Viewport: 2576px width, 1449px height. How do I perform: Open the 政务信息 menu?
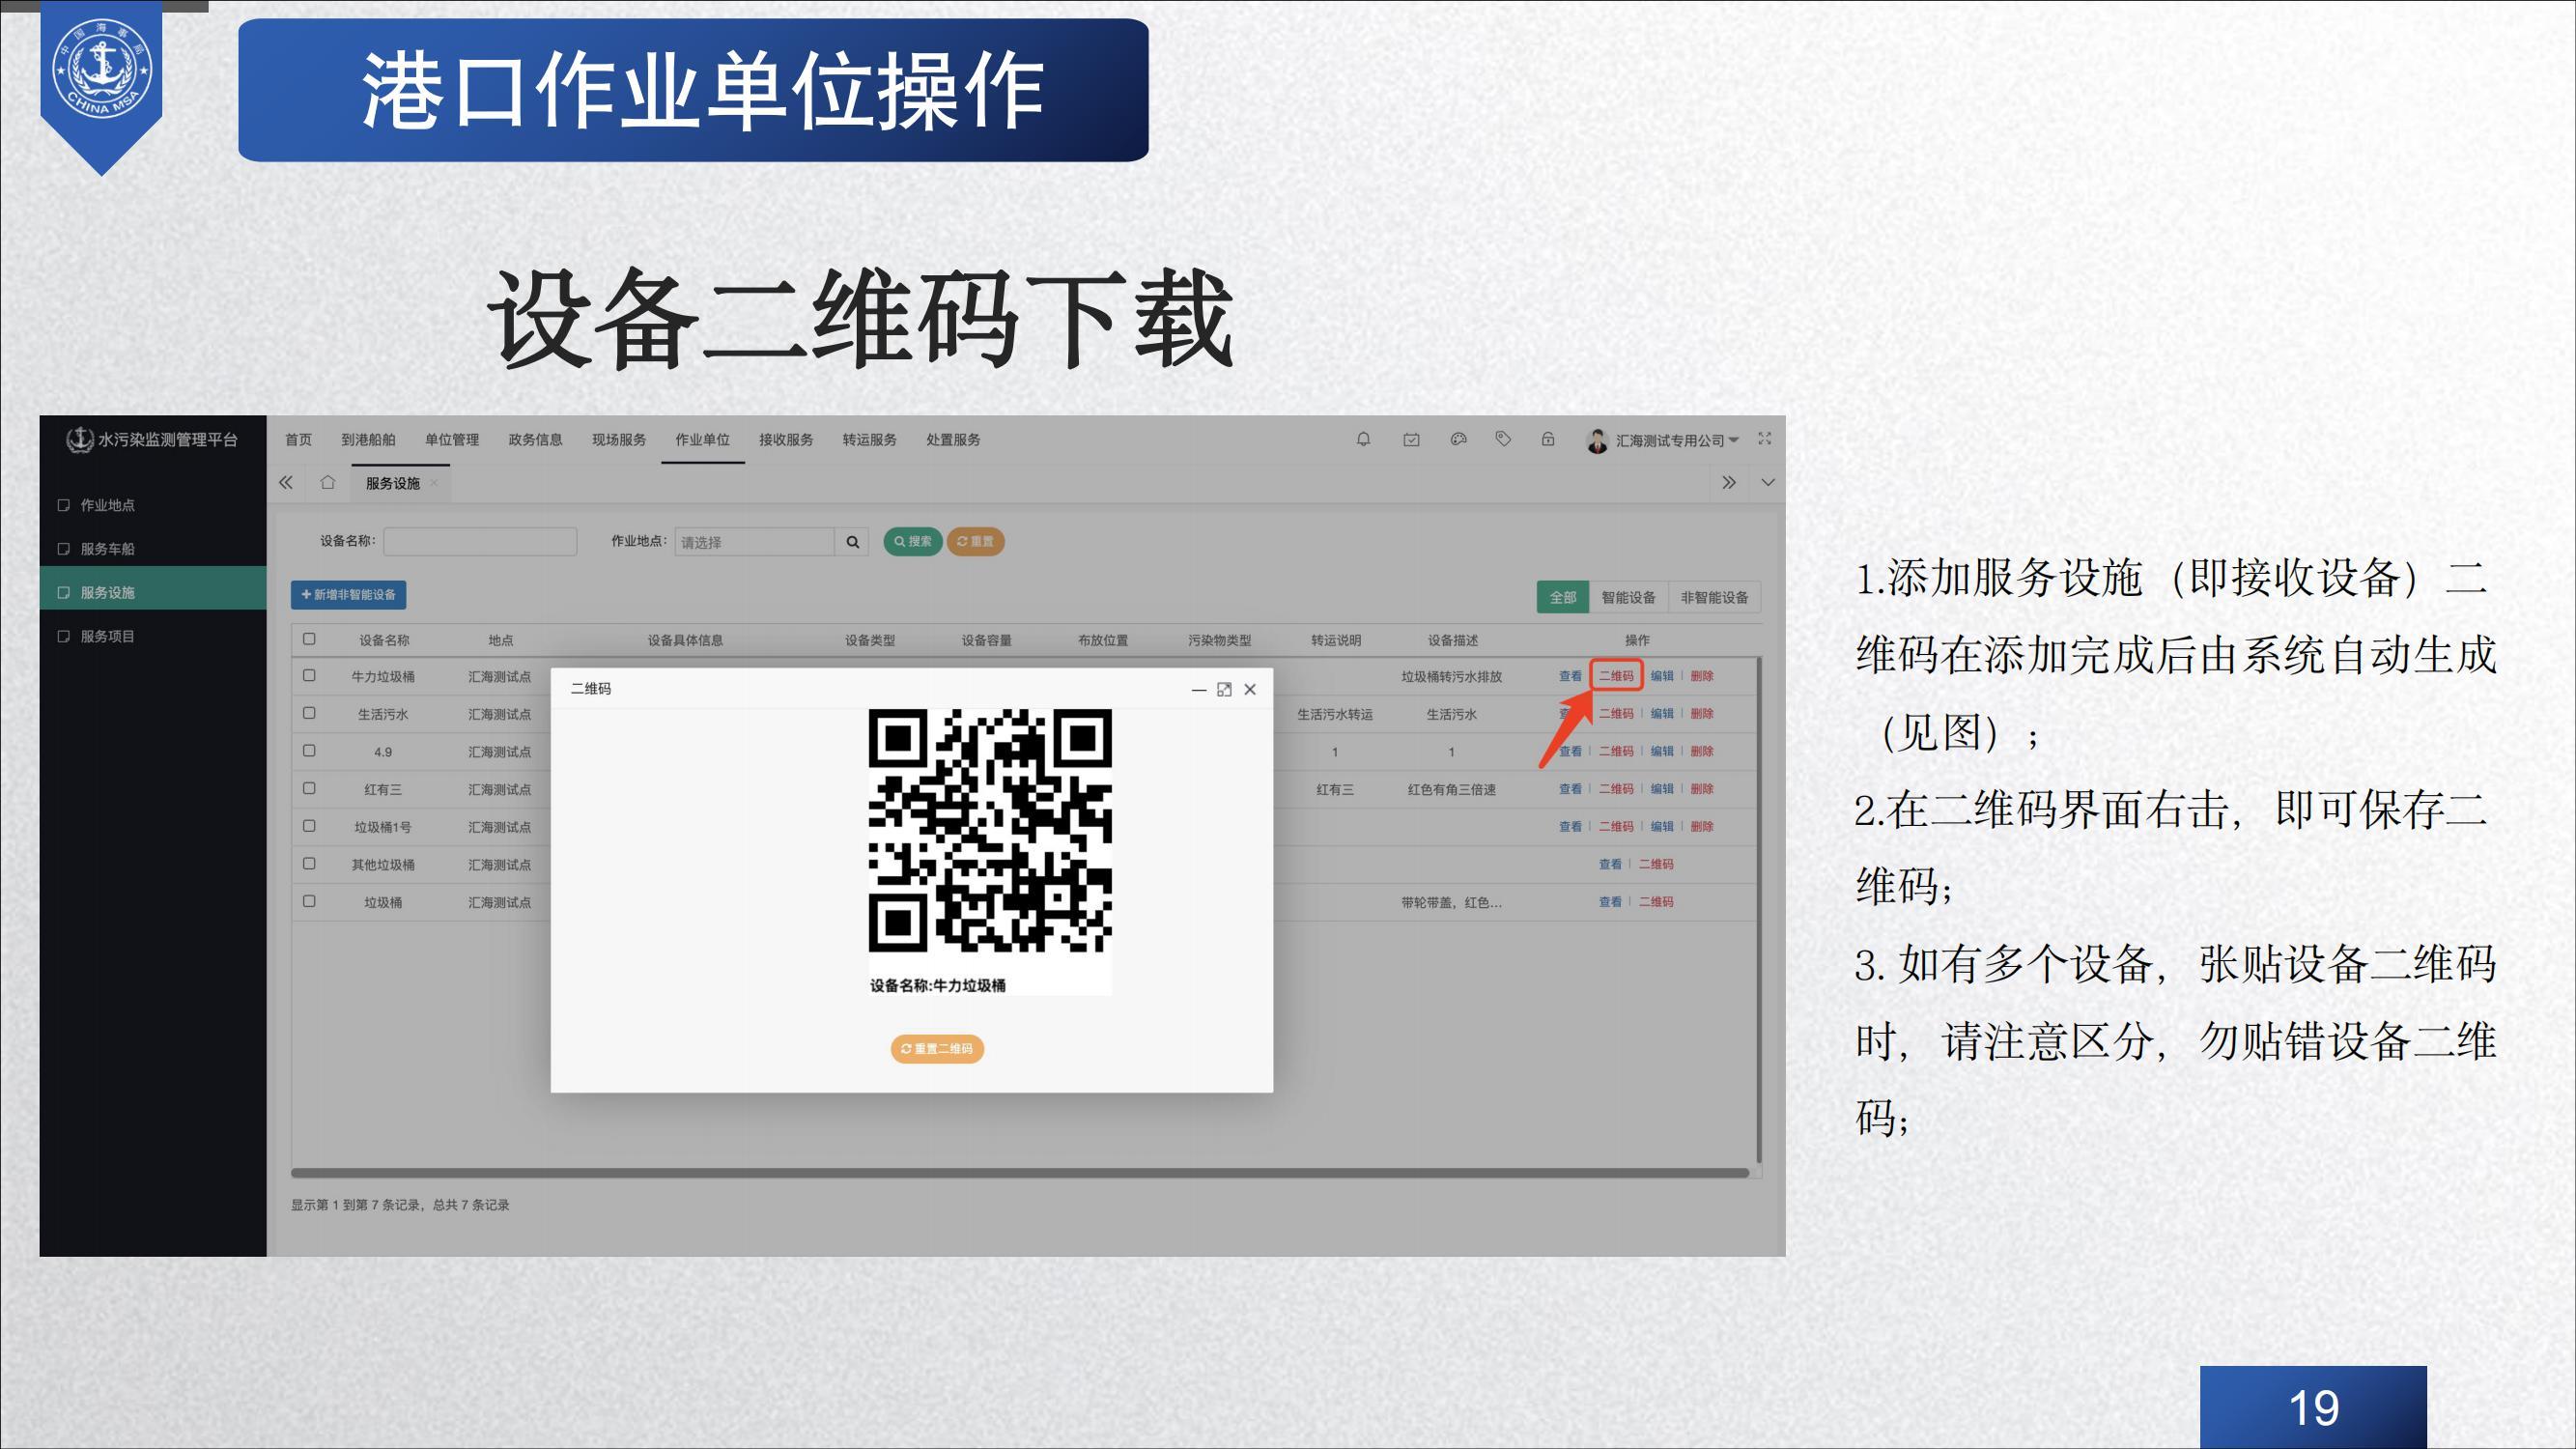point(535,440)
